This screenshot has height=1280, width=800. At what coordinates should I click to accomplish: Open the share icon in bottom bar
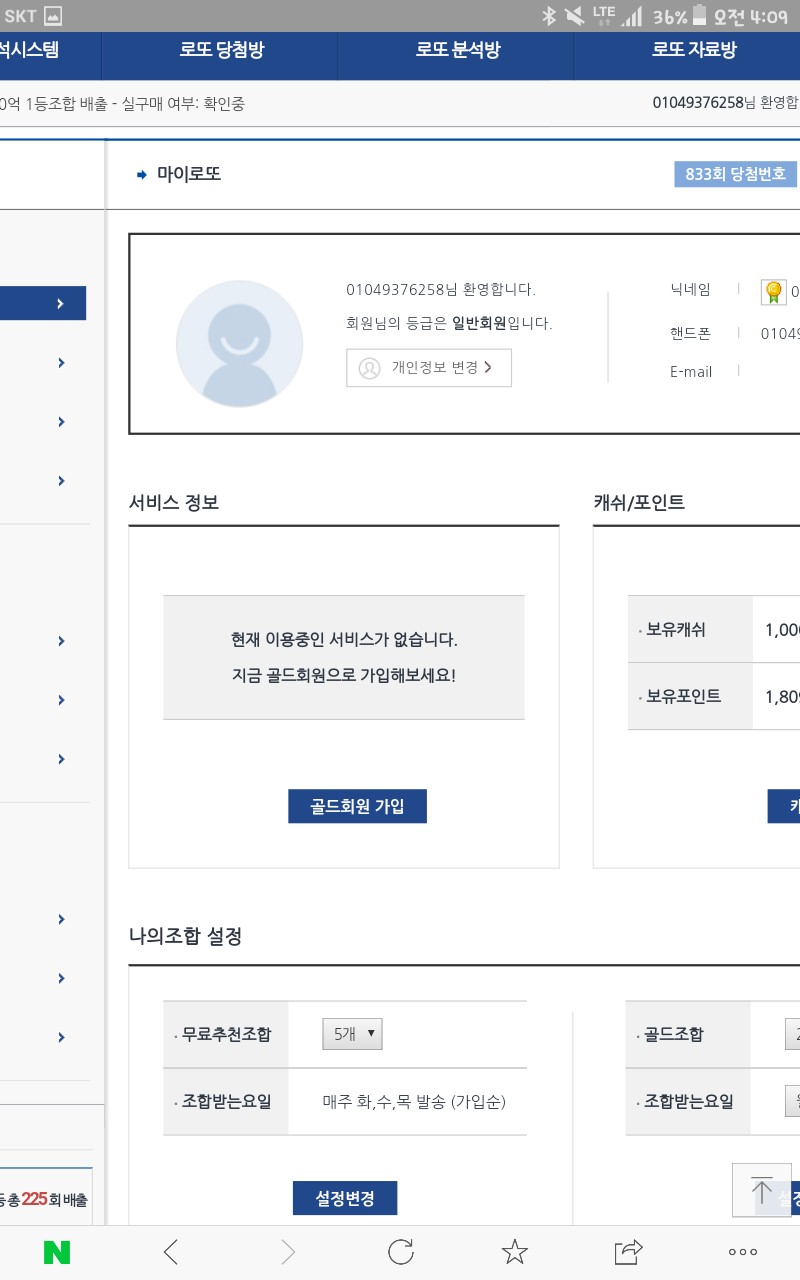pos(628,1251)
